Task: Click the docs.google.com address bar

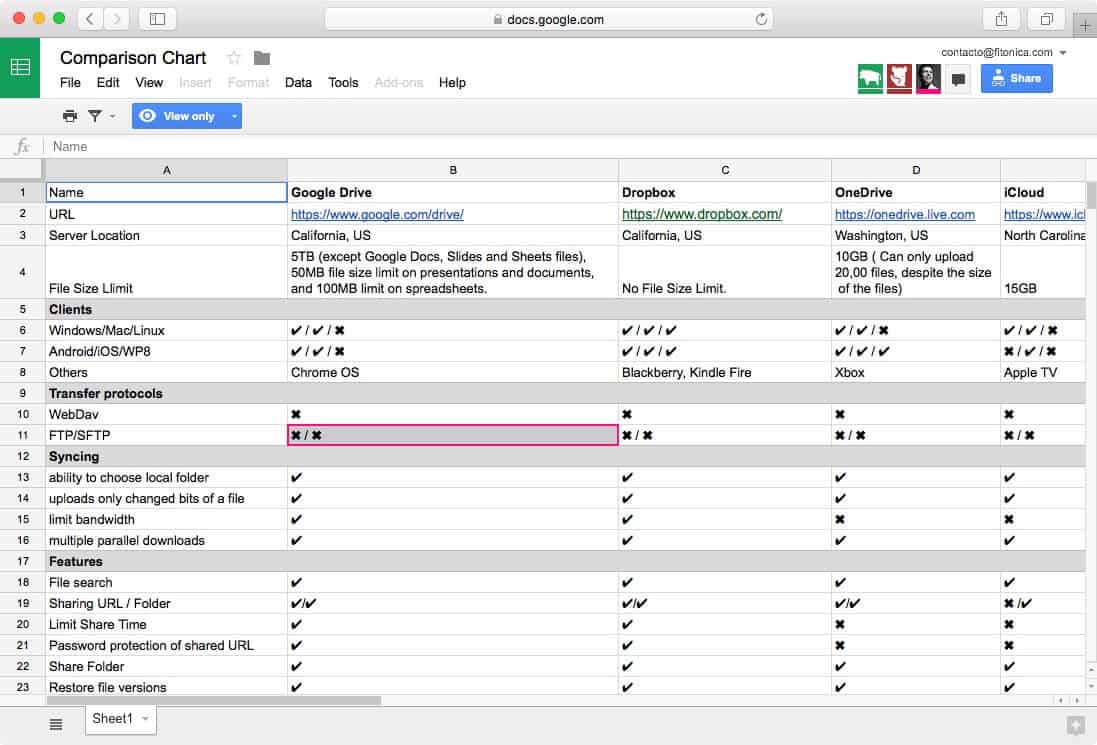Action: pyautogui.click(x=549, y=19)
